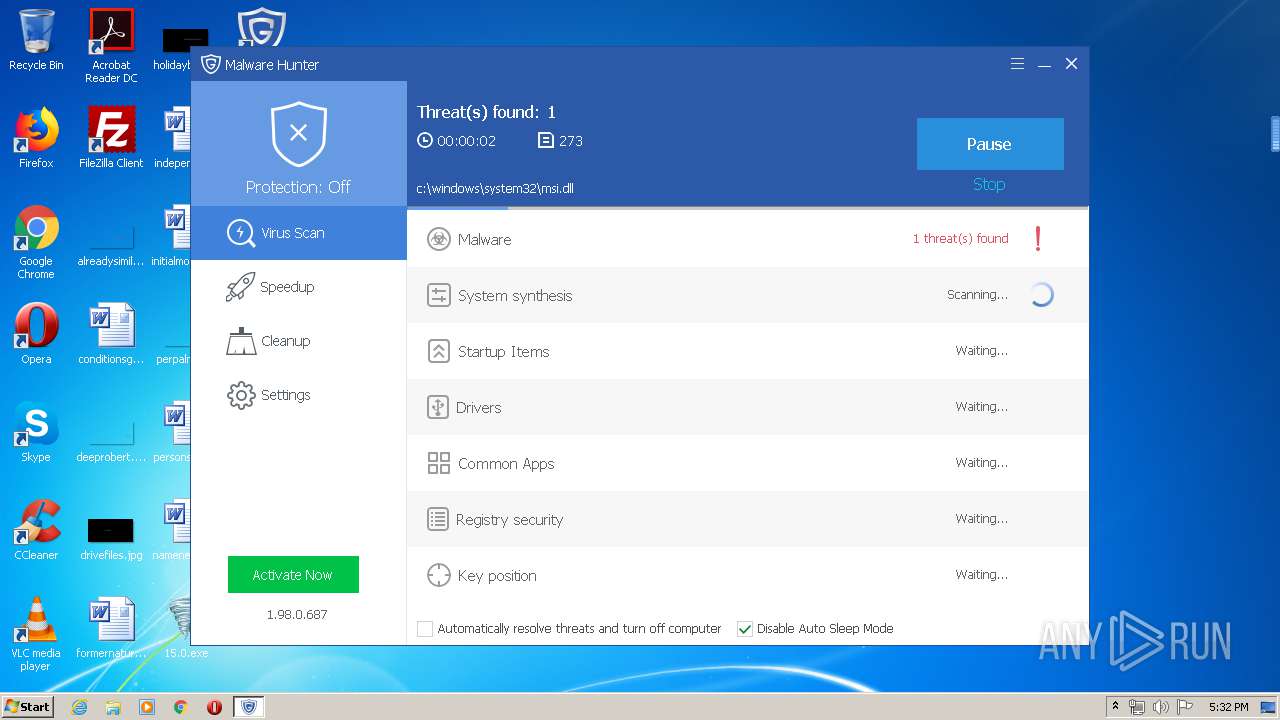The image size is (1280, 720).
Task: Click the scan progress bar
Action: pos(748,208)
